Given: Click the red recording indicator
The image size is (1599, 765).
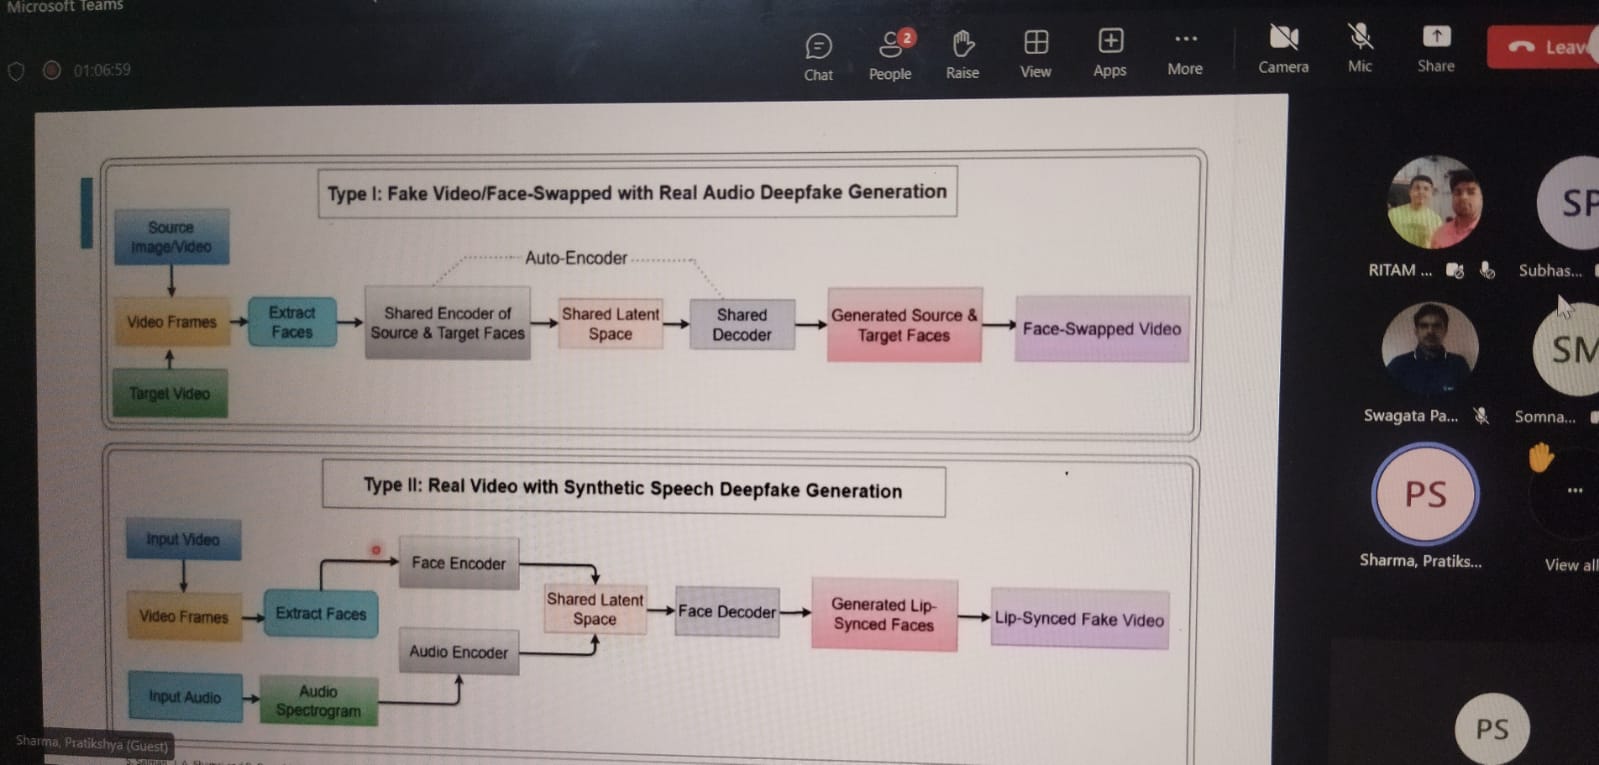Looking at the screenshot, I should tap(52, 70).
